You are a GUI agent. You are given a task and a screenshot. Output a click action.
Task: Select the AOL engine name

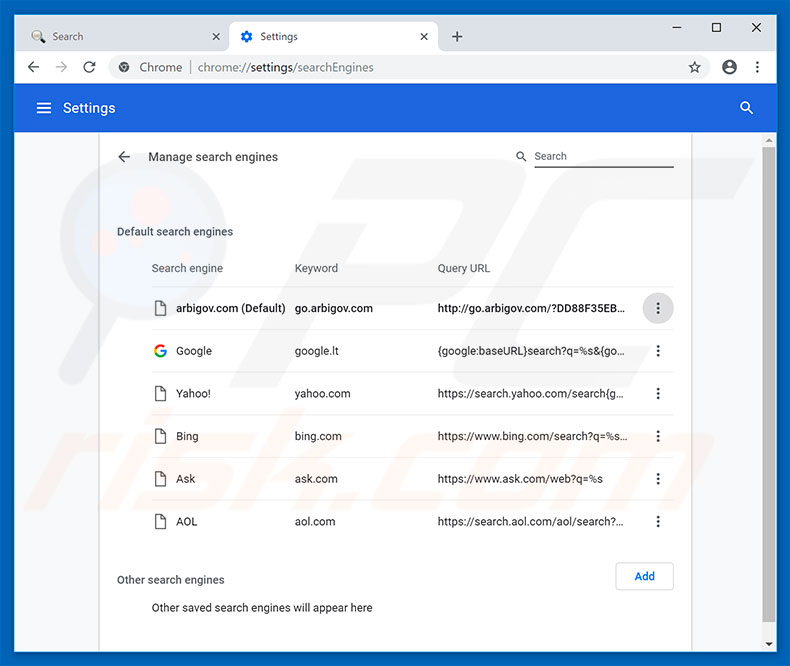186,521
